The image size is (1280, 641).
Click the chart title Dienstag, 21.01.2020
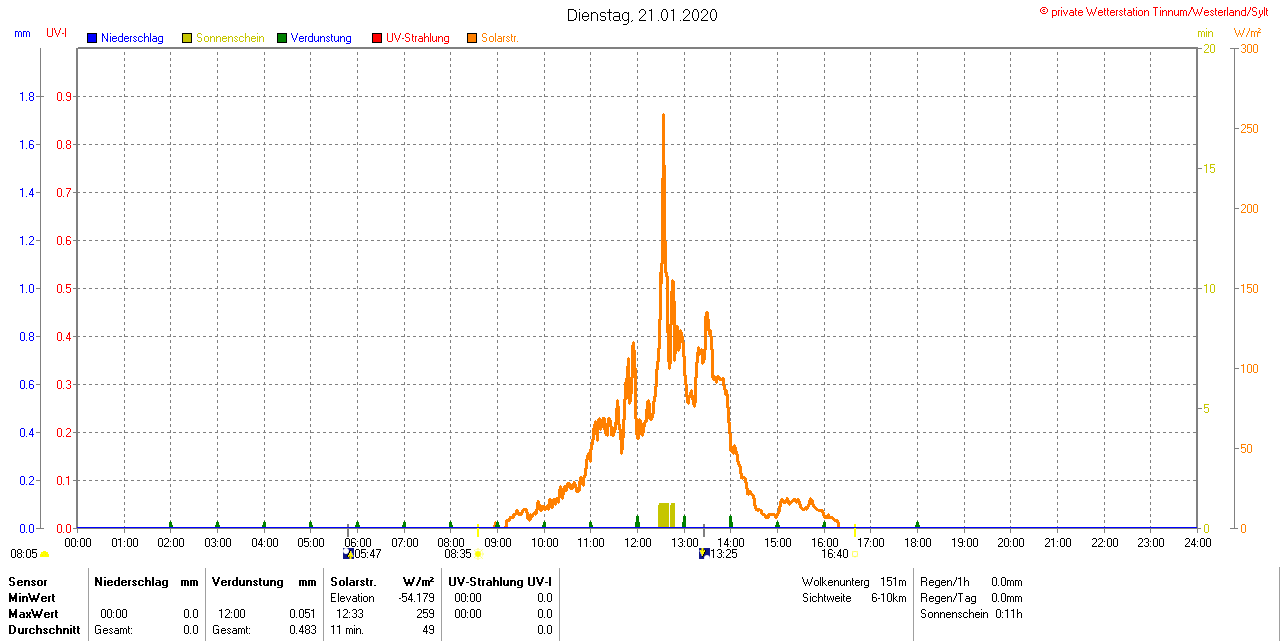pos(642,15)
